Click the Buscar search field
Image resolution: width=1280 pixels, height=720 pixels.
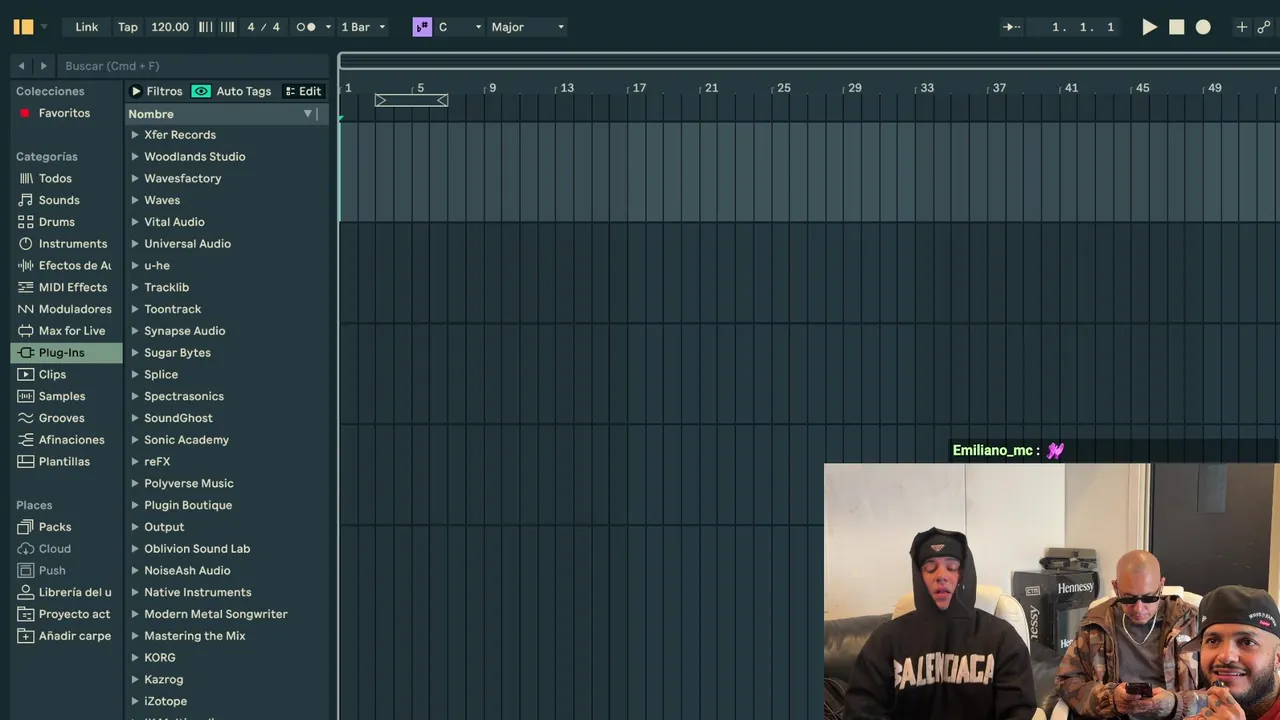pyautogui.click(x=192, y=66)
